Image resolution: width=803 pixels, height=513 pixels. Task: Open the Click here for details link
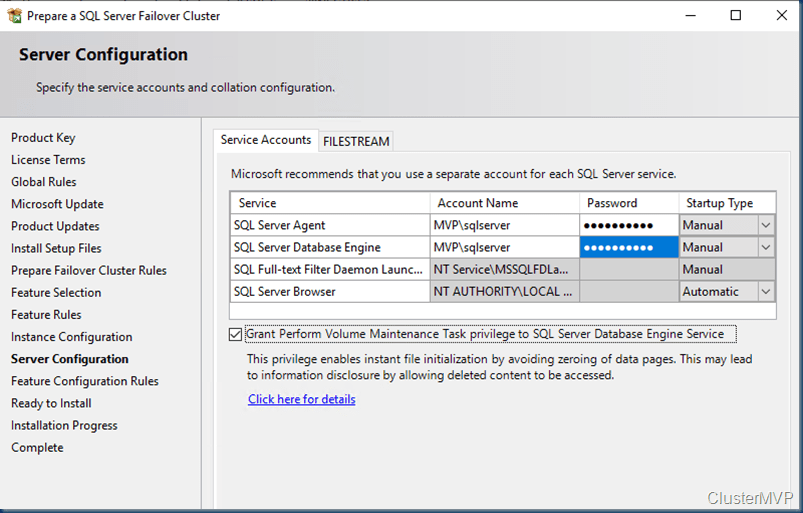[x=301, y=399]
